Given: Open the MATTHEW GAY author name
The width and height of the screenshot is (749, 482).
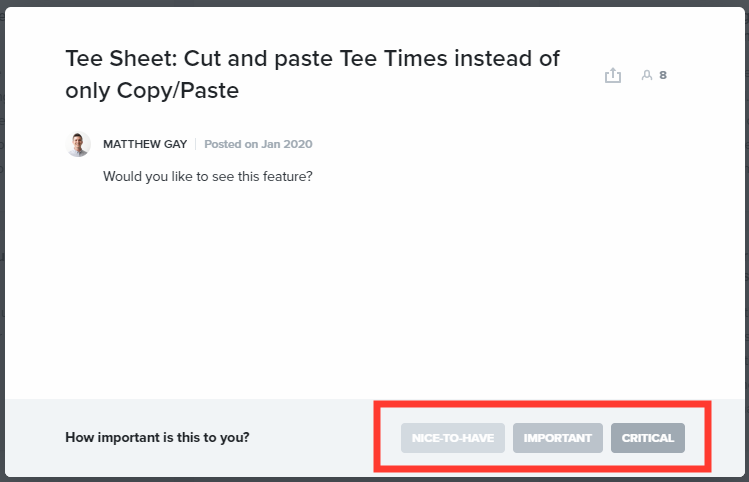Looking at the screenshot, I should click(146, 144).
